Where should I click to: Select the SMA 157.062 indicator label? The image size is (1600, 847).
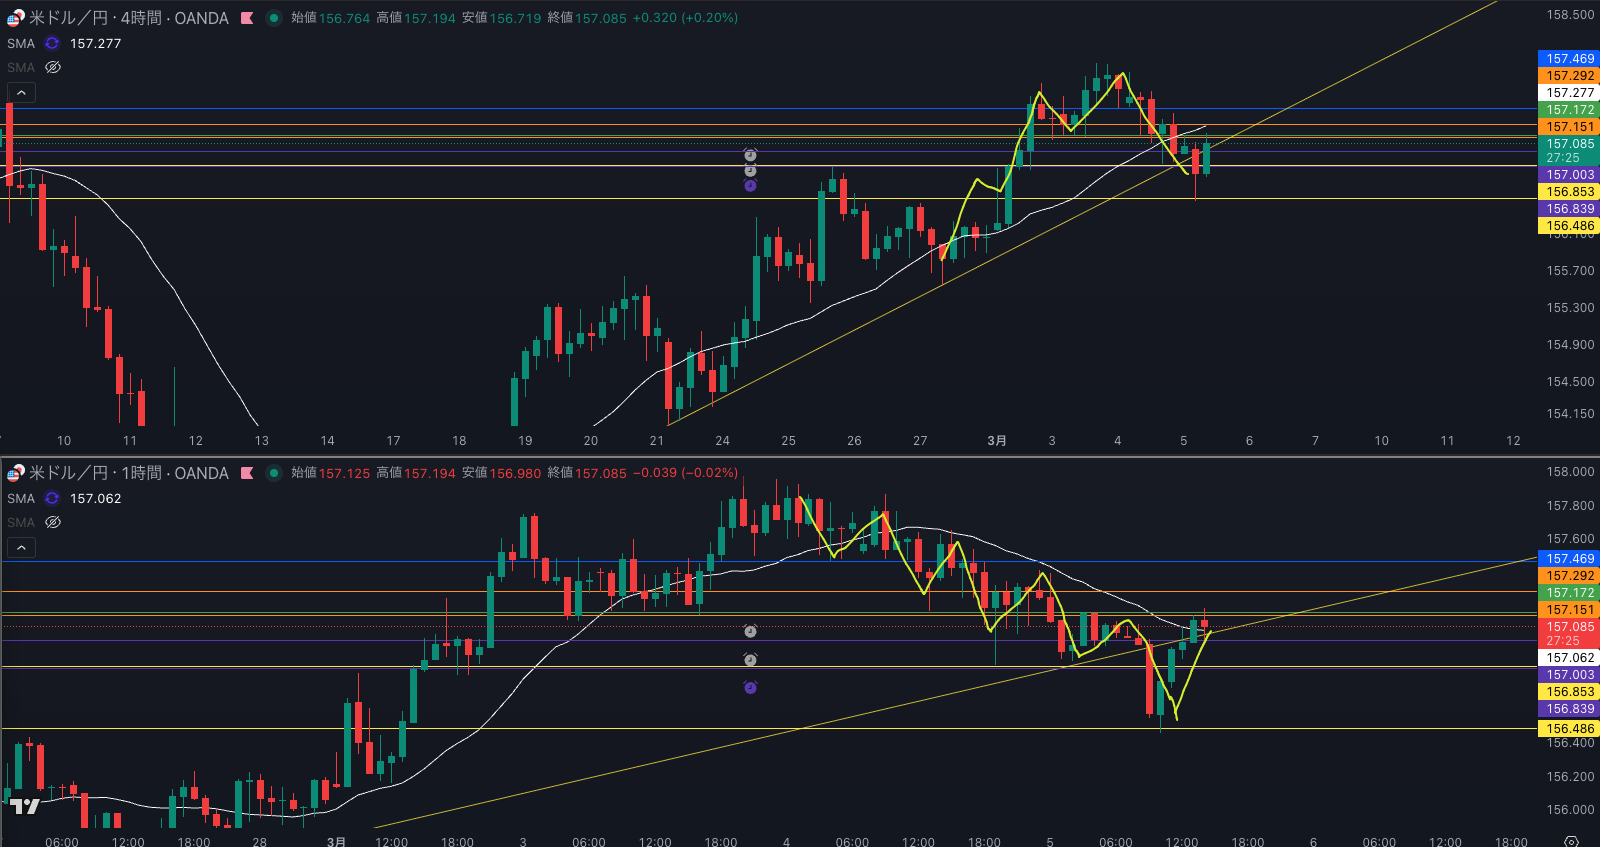pos(21,498)
